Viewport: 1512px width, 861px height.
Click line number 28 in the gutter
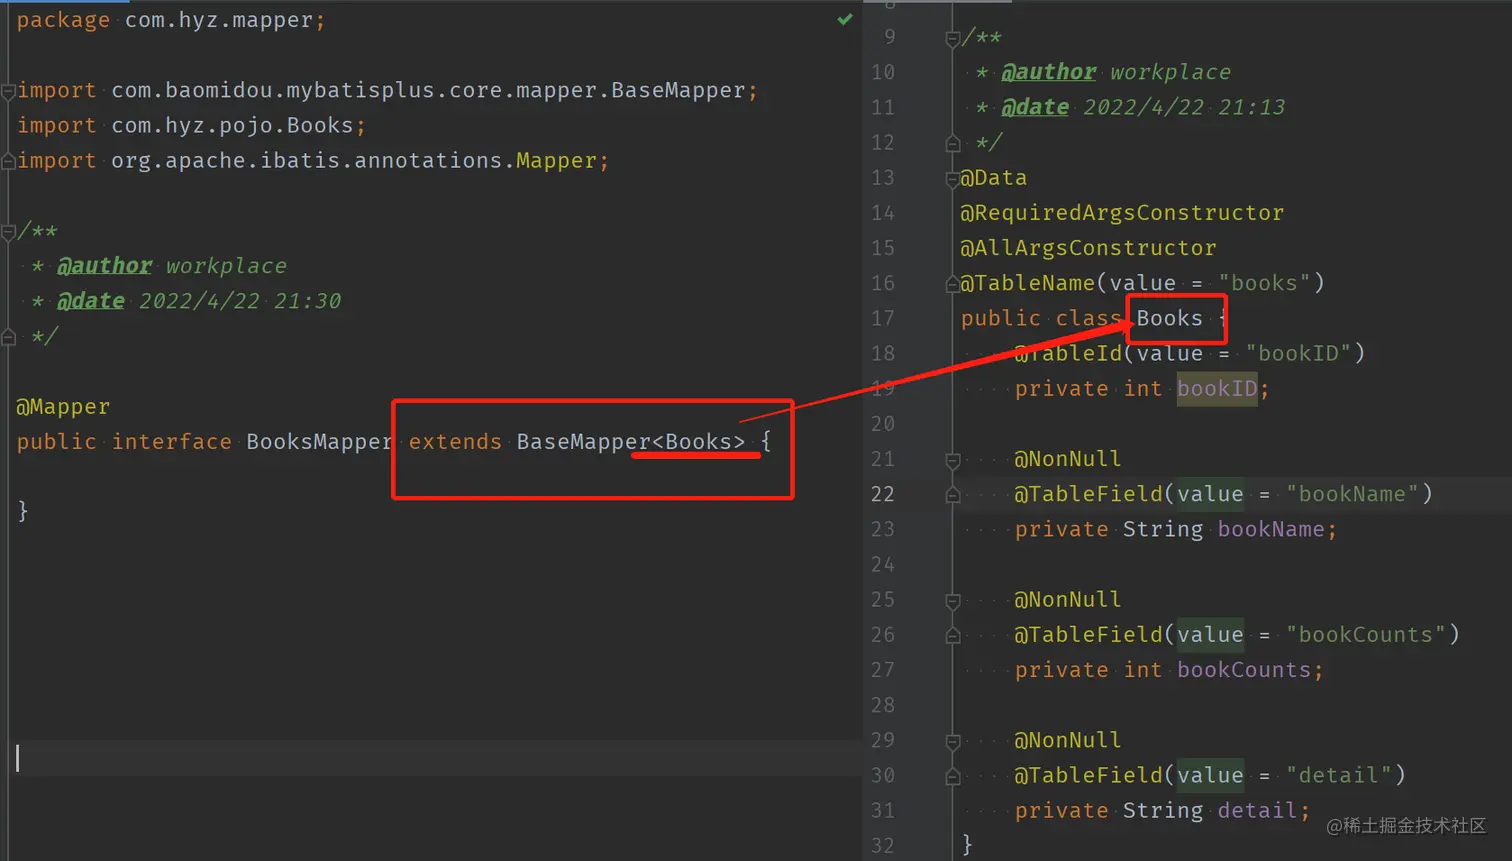[883, 706]
